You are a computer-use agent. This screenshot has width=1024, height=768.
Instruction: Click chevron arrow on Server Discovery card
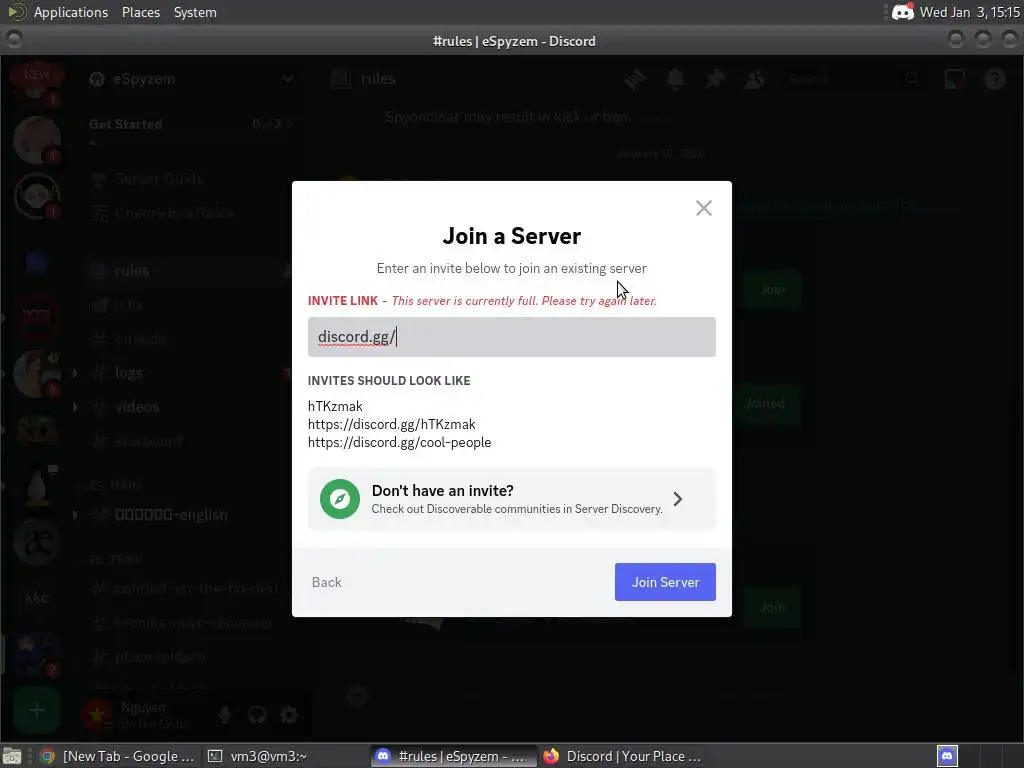[x=678, y=499]
